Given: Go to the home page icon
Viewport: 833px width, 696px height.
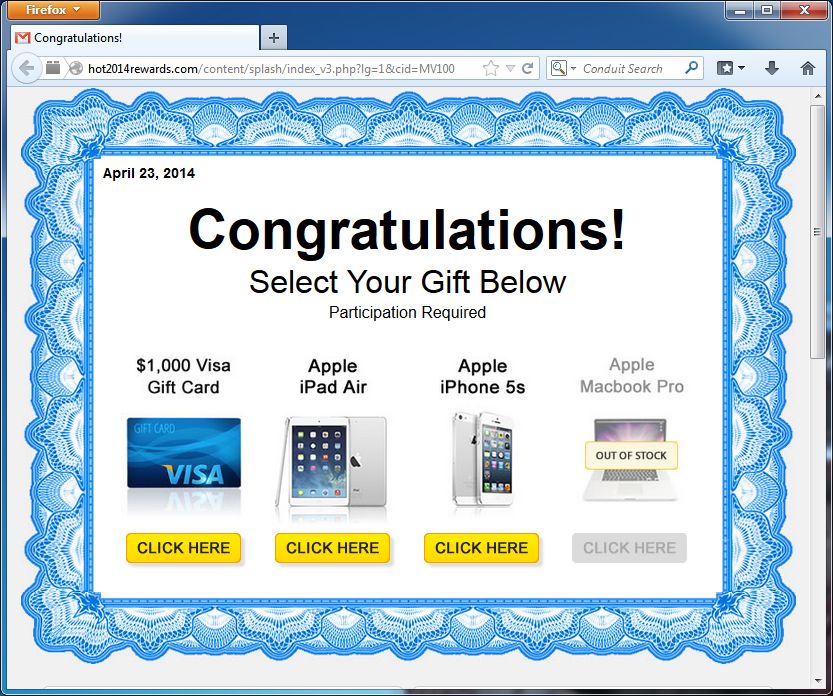Looking at the screenshot, I should pos(808,68).
